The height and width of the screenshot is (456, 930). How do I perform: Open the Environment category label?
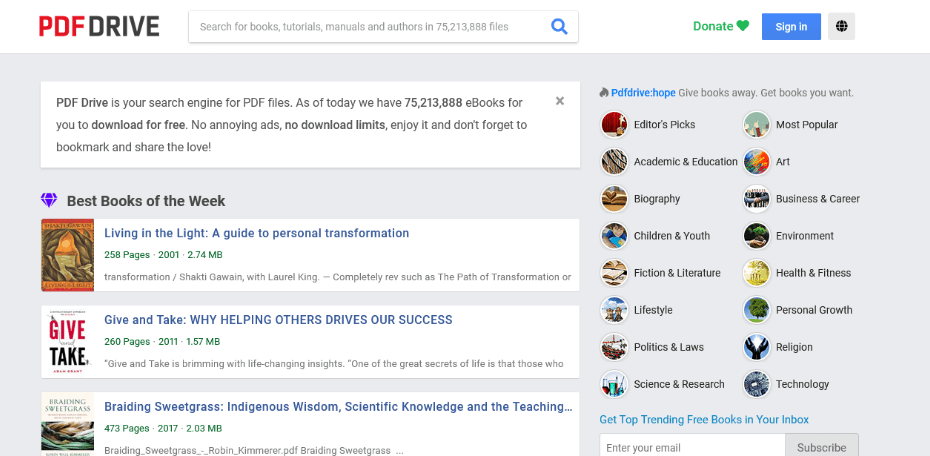pos(805,235)
